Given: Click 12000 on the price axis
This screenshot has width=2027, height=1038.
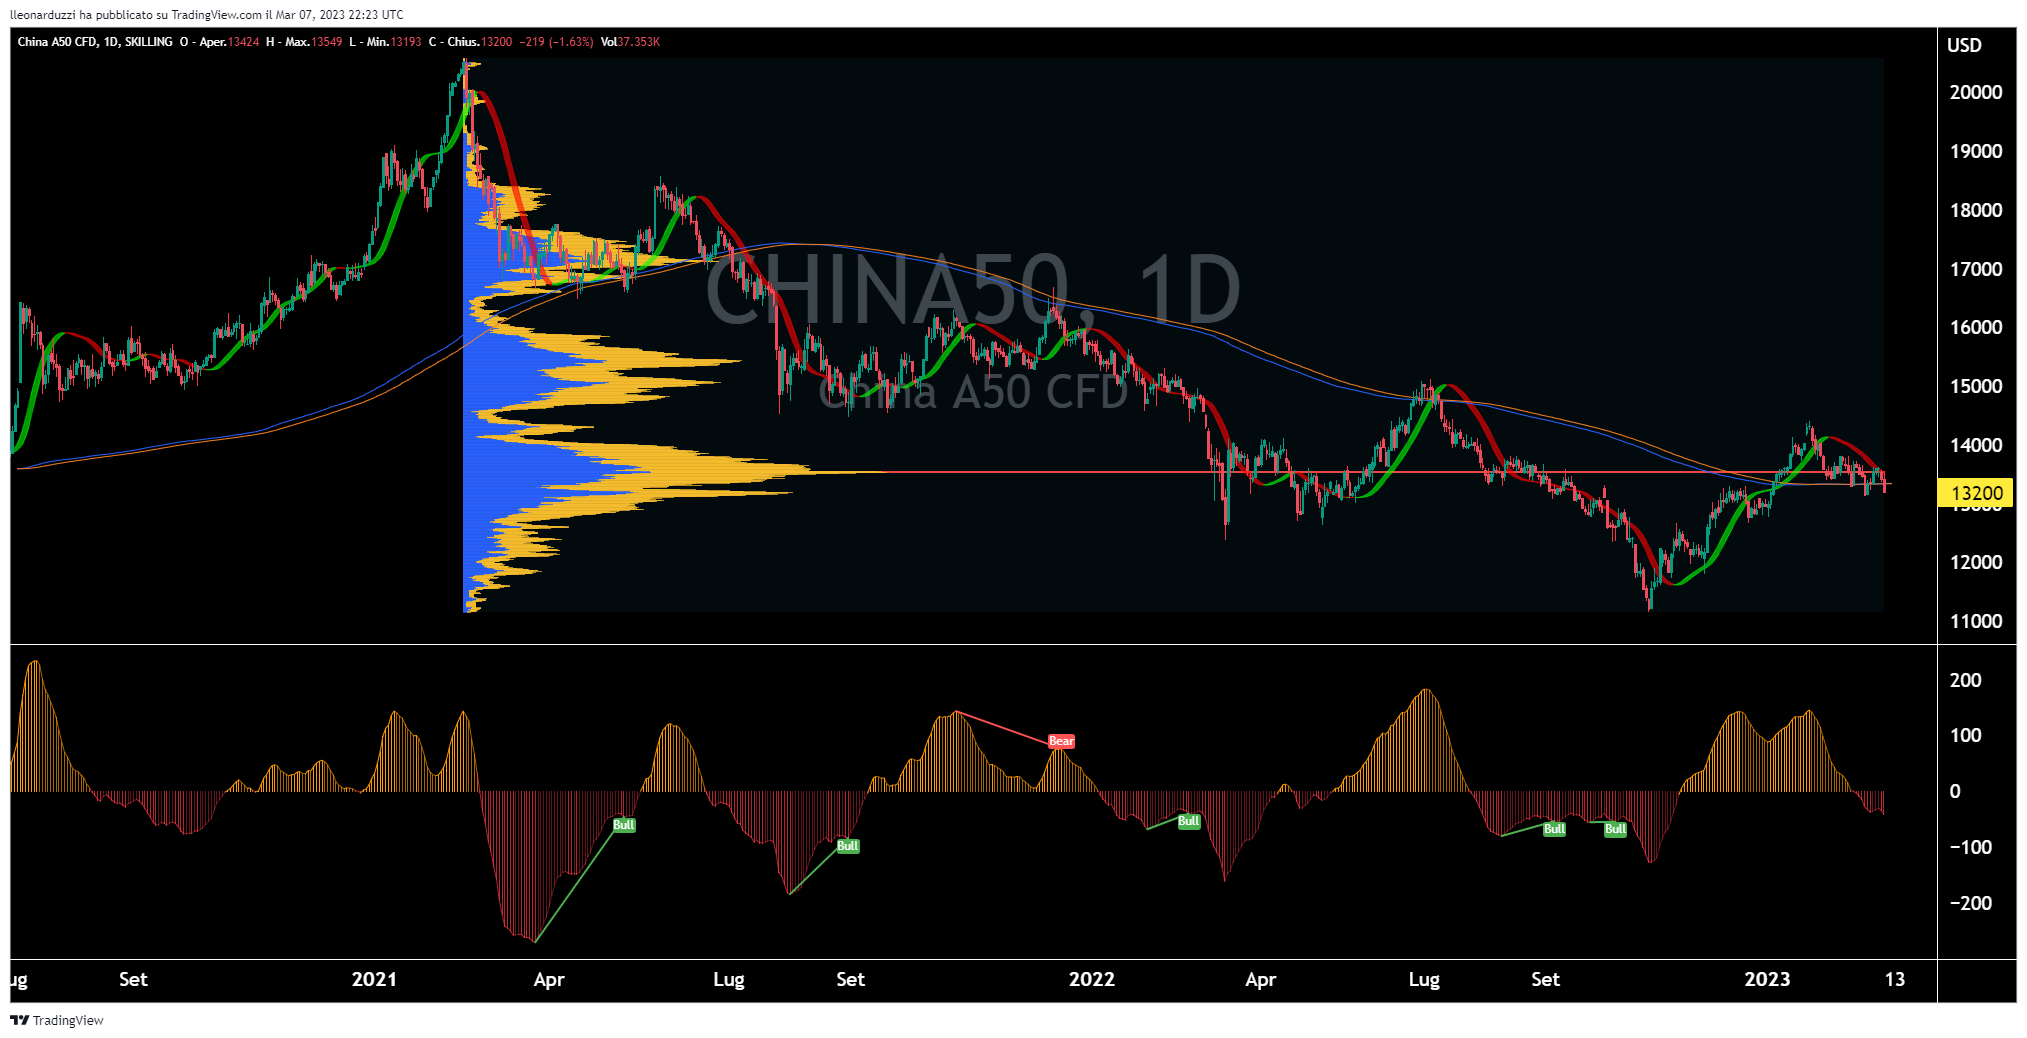Looking at the screenshot, I should pyautogui.click(x=1976, y=562).
